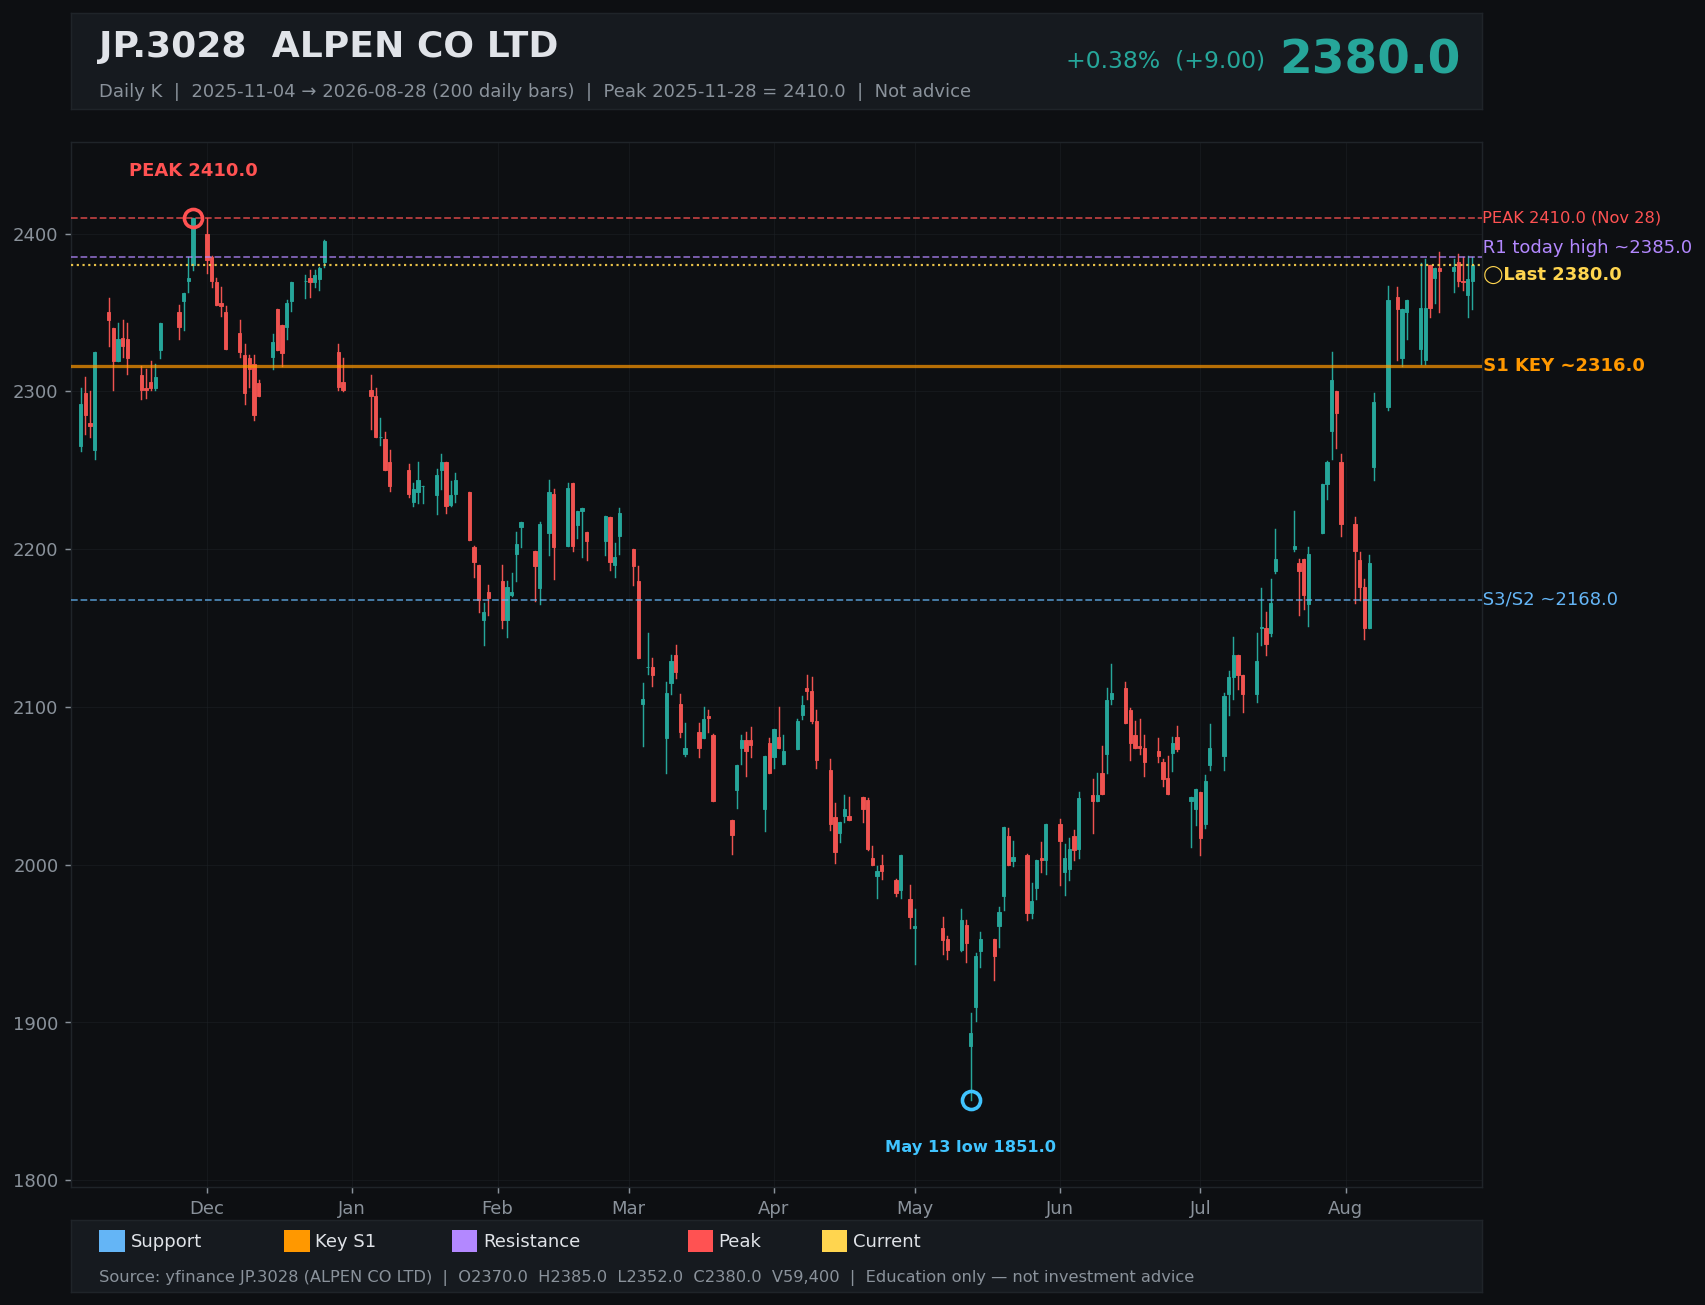Click the 'Key S1' legend label
The width and height of the screenshot is (1705, 1305).
(x=345, y=1241)
